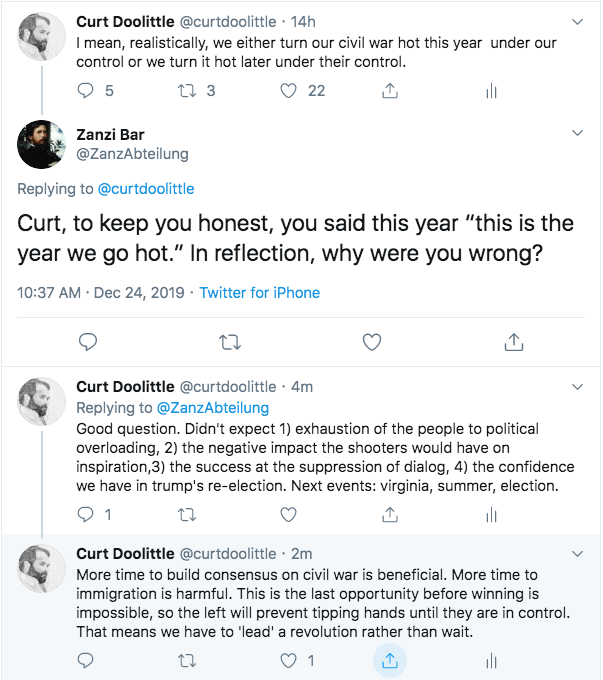603x680 pixels.
Task: Share Zanzi Bar's main tweet
Action: [514, 342]
